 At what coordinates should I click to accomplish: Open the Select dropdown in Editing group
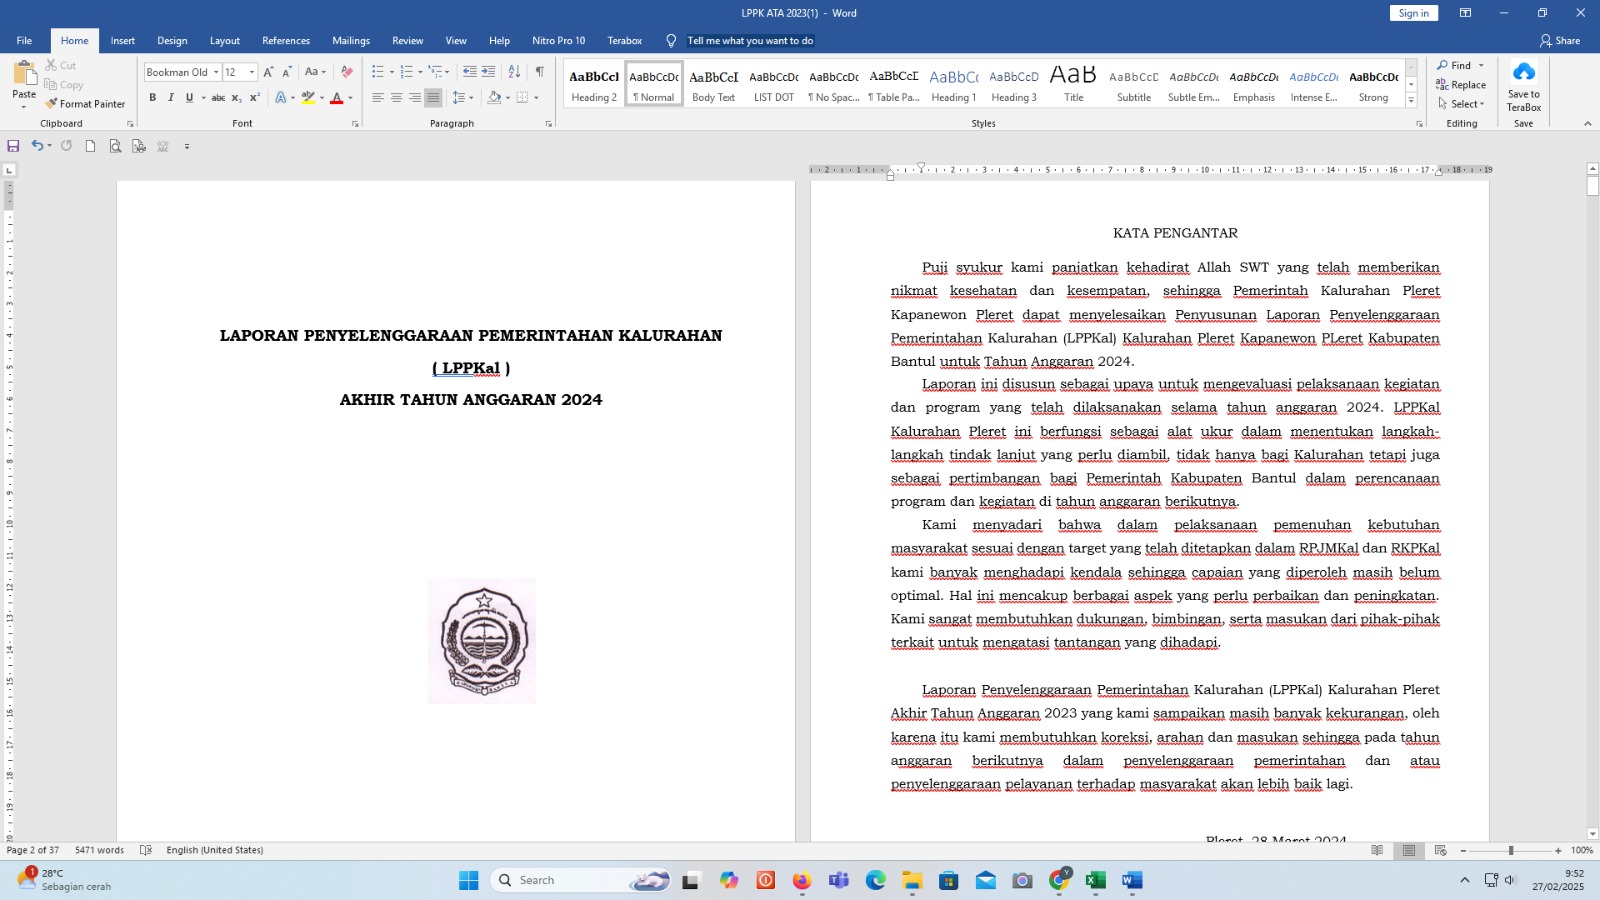pos(1461,104)
